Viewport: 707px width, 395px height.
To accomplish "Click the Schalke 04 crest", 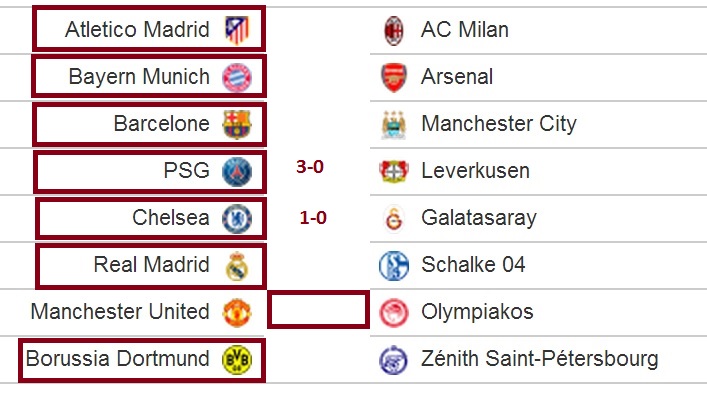I will point(394,266).
